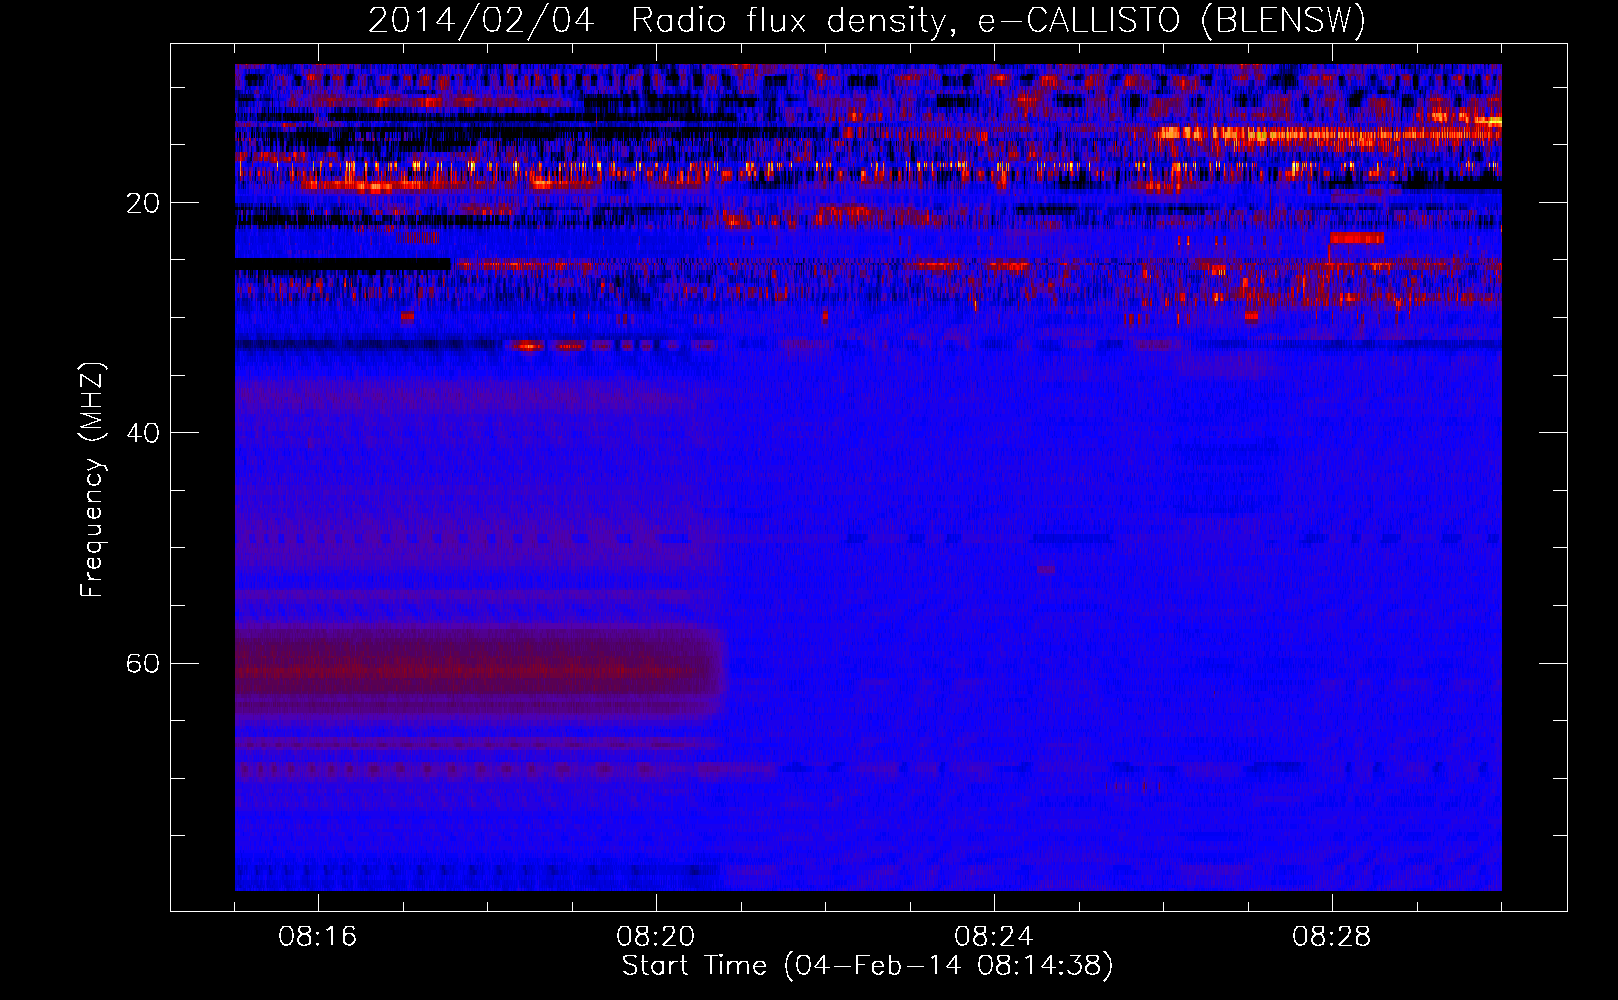Image resolution: width=1618 pixels, height=1000 pixels.
Task: Click the 'Start Time (04-Feb-14 08:14:38)' axis label
Action: click(x=867, y=966)
